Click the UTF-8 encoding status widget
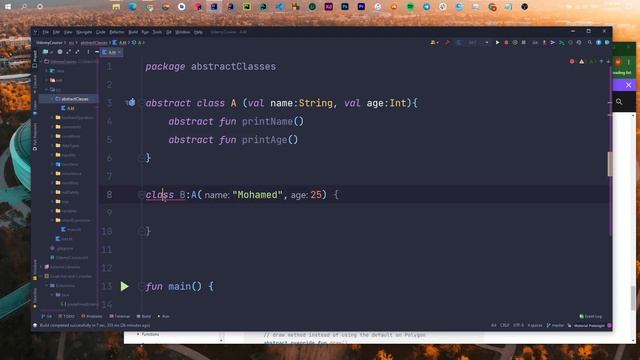The image size is (640, 360). click(x=518, y=325)
